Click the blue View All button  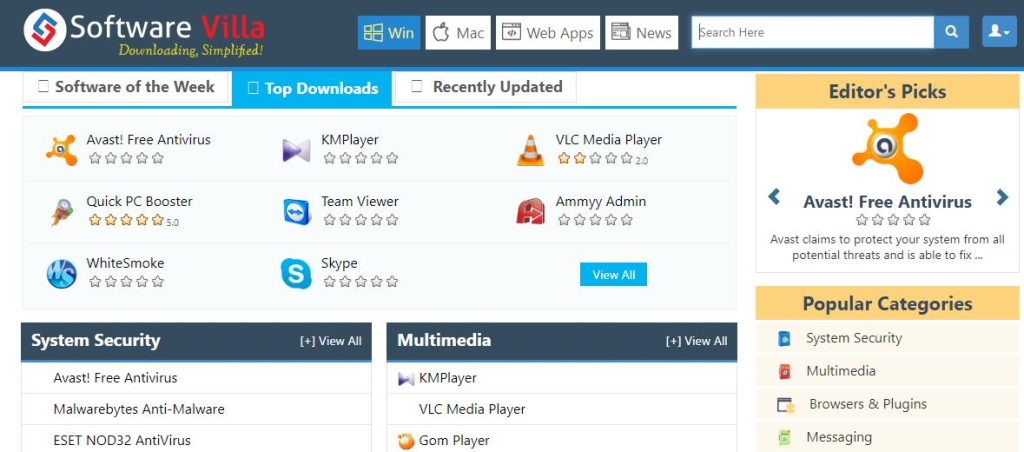coord(613,274)
